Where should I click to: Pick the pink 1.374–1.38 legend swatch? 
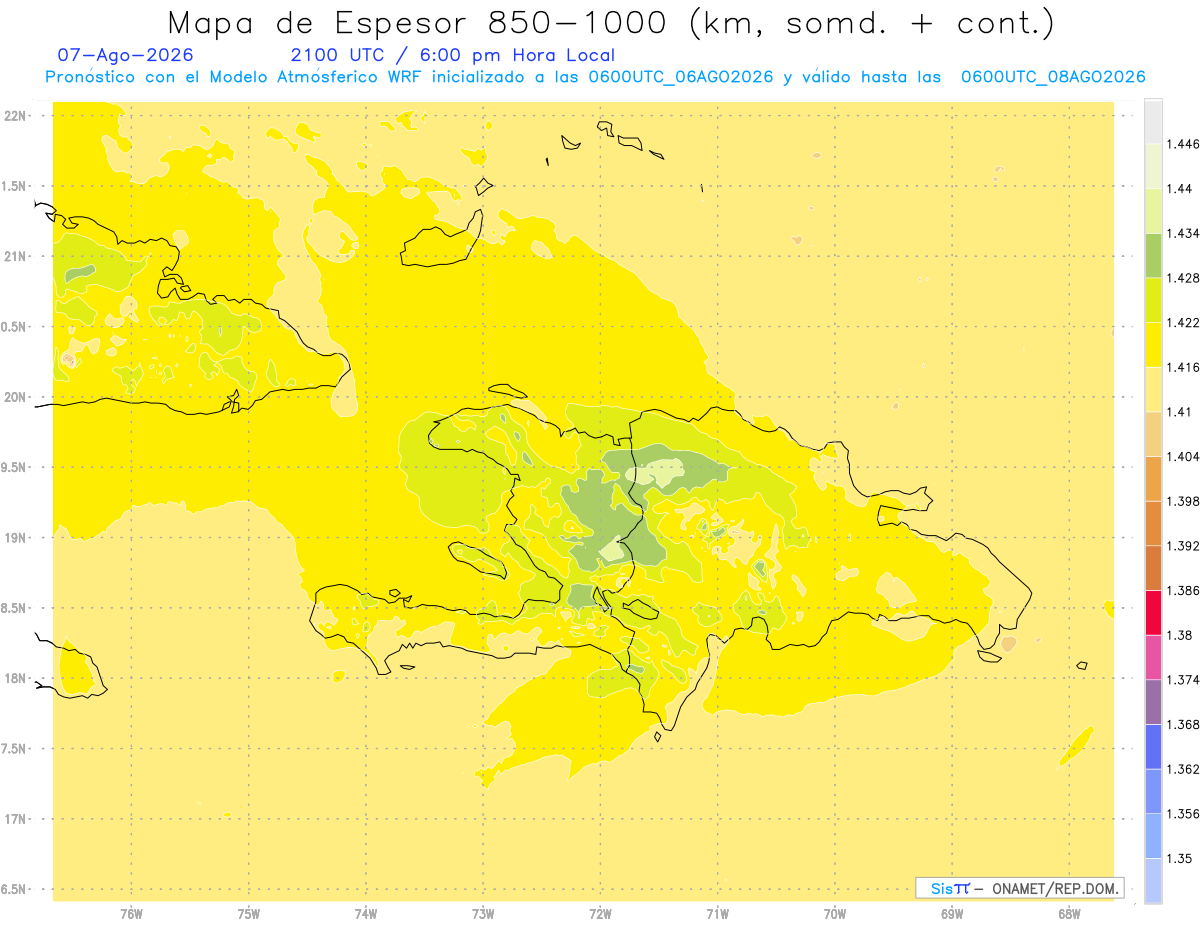click(1153, 657)
